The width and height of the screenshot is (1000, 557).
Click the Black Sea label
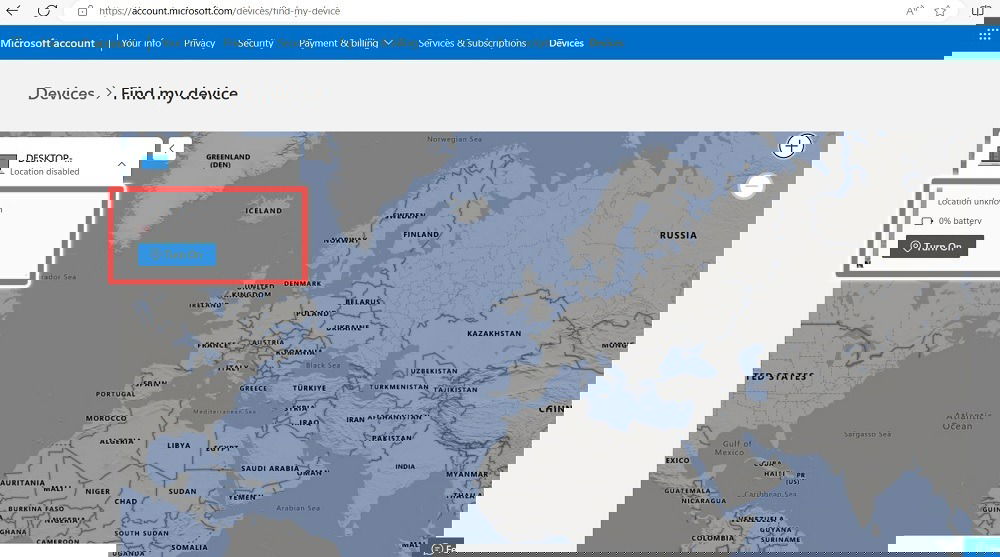[323, 366]
